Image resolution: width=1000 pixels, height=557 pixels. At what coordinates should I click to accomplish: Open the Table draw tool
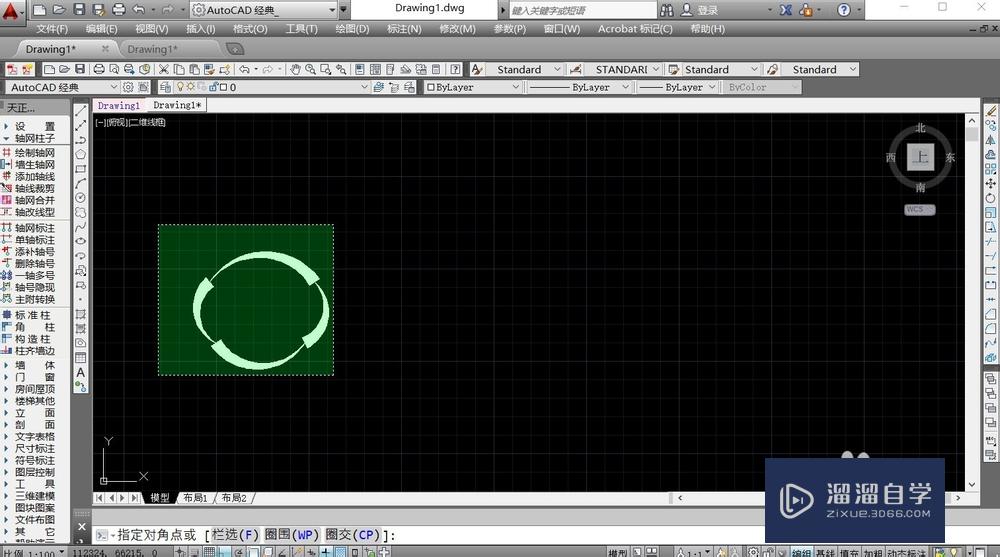pos(80,357)
